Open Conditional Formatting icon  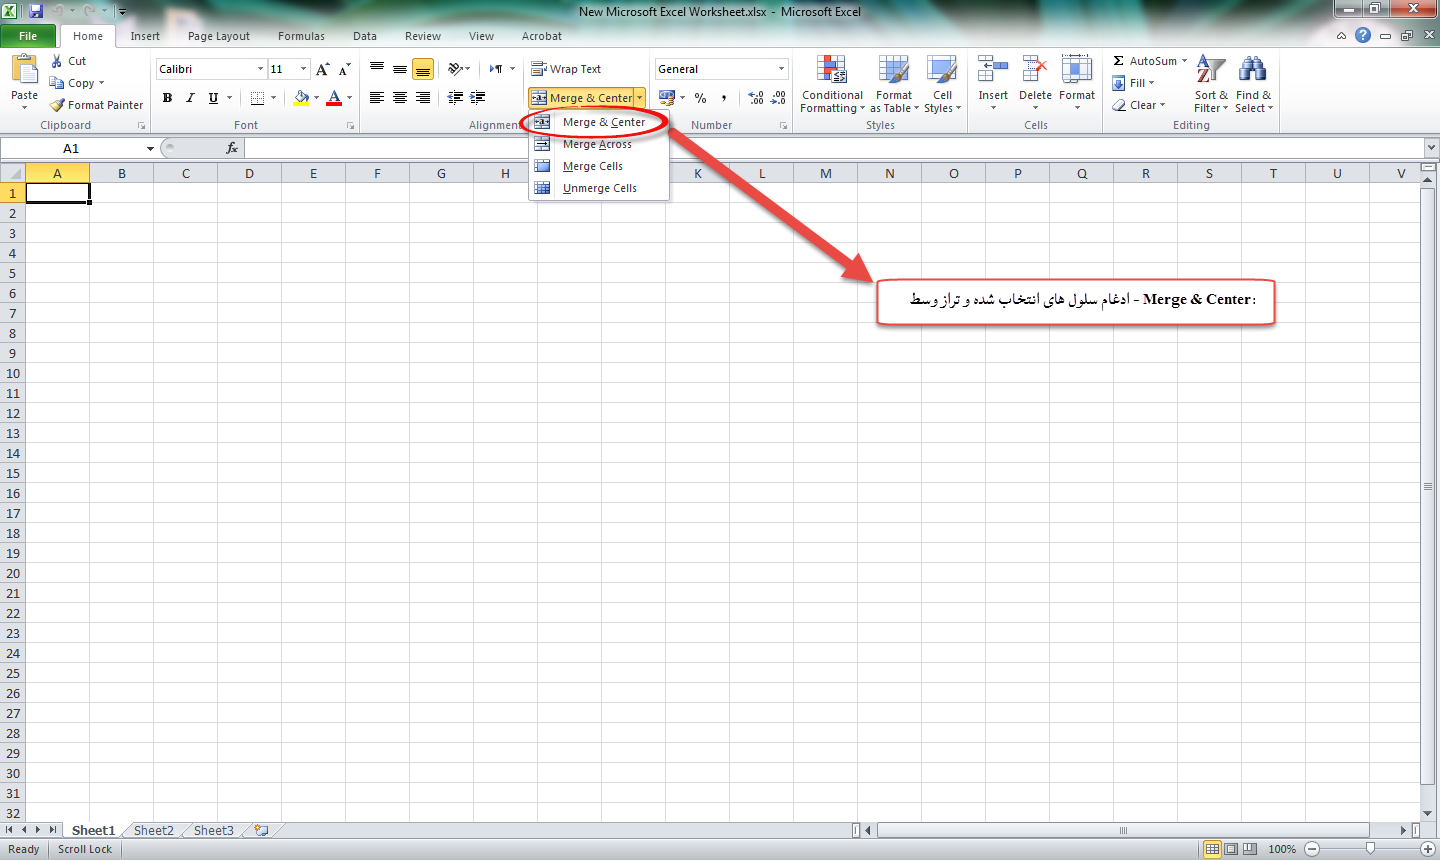[831, 70]
